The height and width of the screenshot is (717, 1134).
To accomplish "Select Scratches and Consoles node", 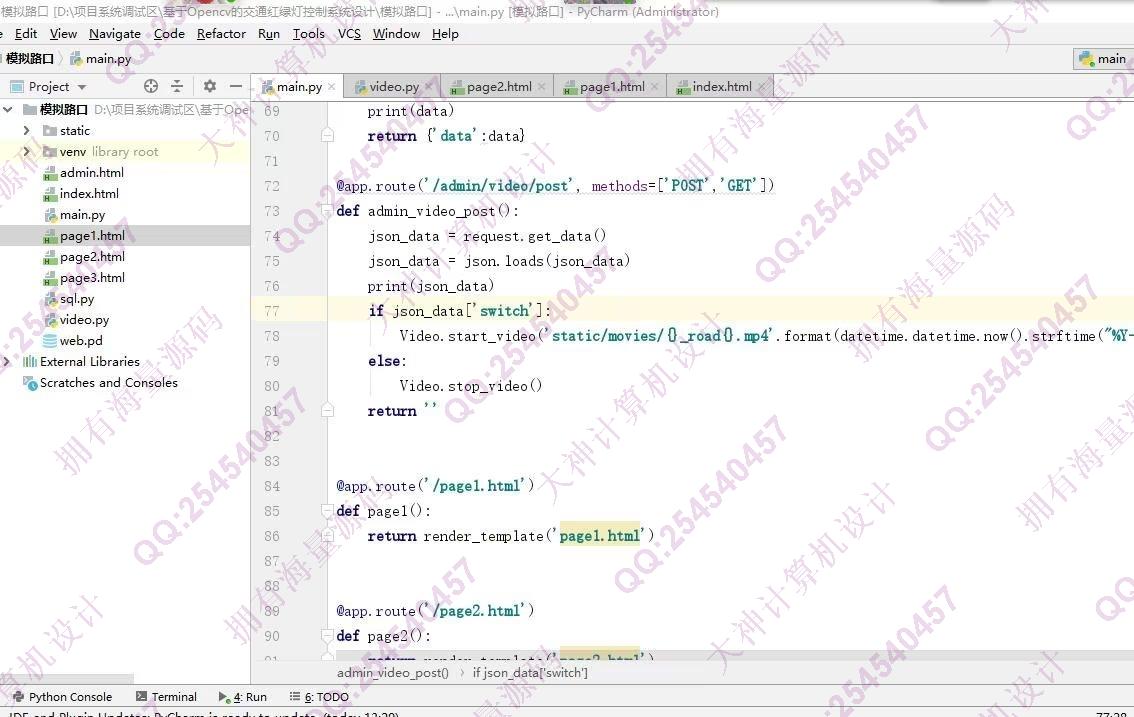I will click(108, 382).
